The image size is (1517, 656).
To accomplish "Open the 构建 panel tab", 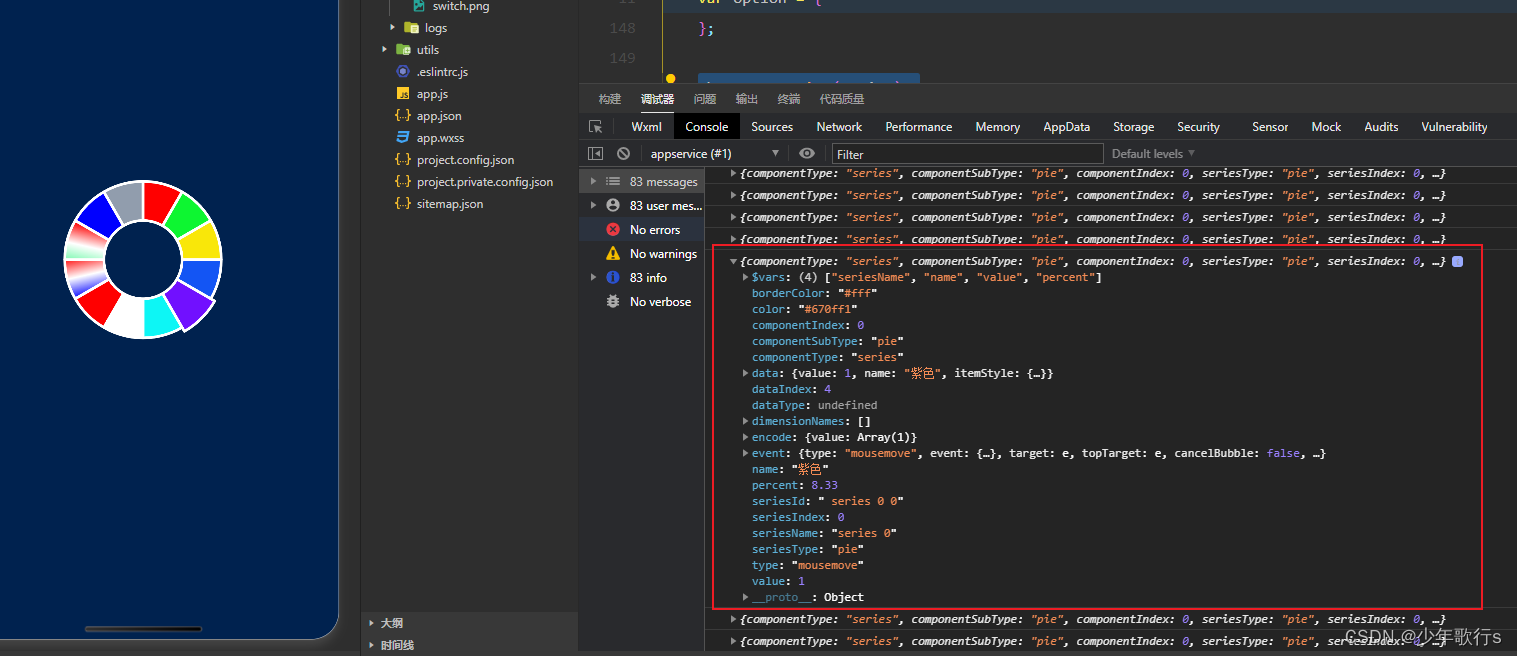I will point(610,99).
